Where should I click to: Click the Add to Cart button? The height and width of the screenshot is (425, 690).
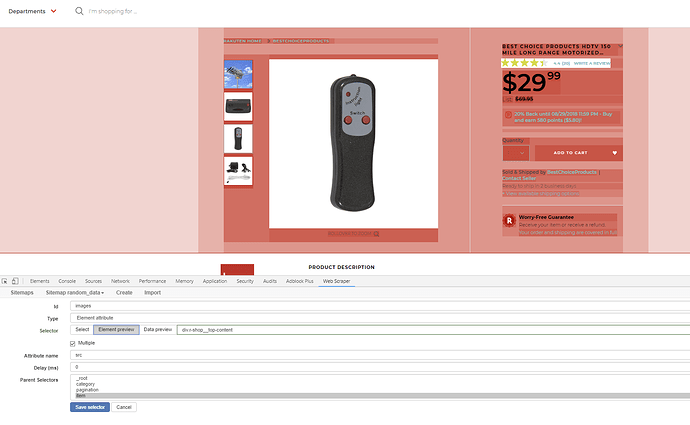pyautogui.click(x=570, y=153)
